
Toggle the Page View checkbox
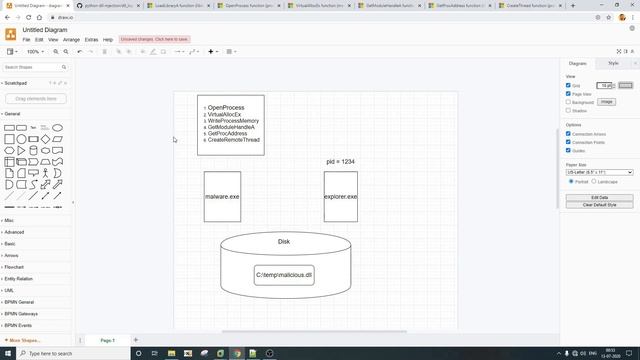pos(568,94)
